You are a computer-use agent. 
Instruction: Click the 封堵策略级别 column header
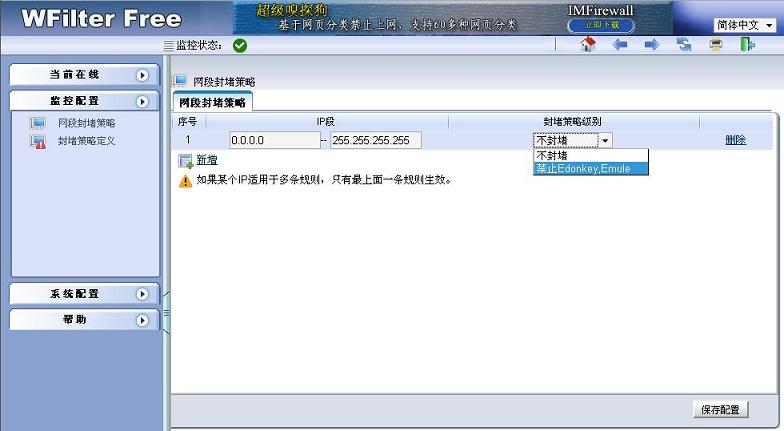(573, 122)
